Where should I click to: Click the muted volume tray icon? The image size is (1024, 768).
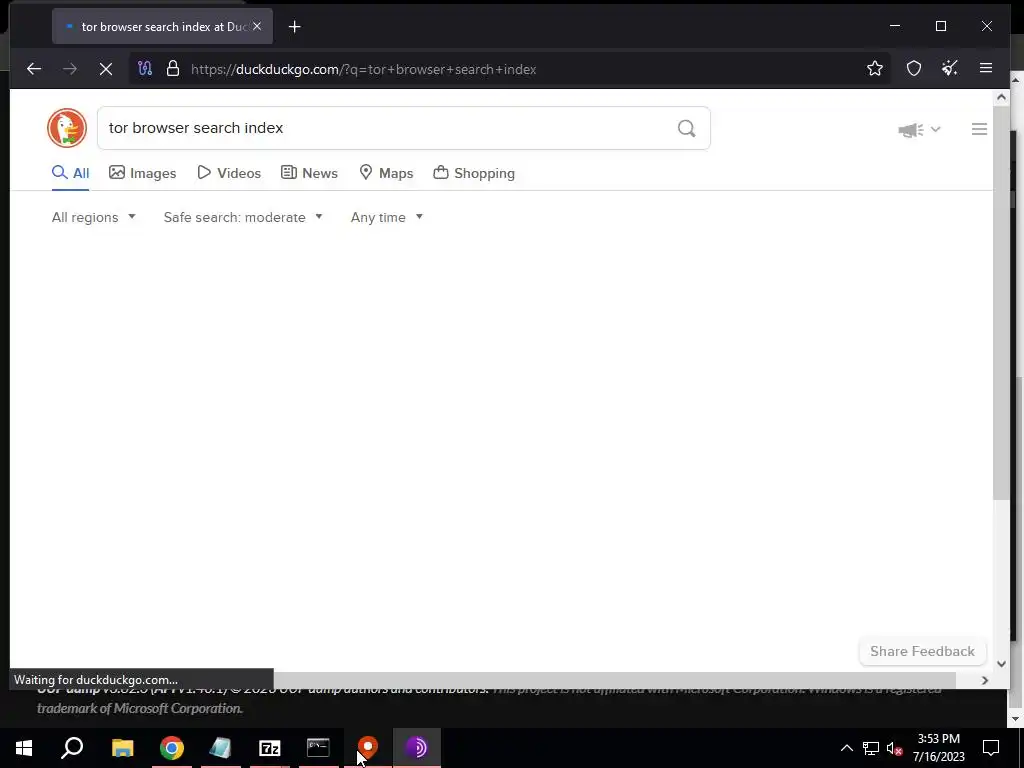point(895,748)
